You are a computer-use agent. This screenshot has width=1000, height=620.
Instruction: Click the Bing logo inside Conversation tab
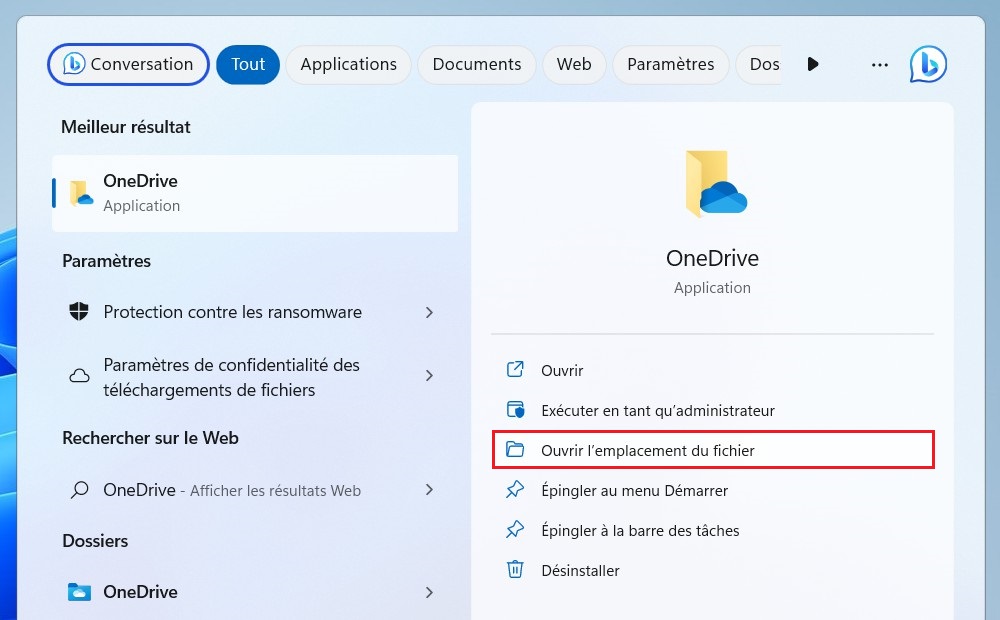coord(74,64)
